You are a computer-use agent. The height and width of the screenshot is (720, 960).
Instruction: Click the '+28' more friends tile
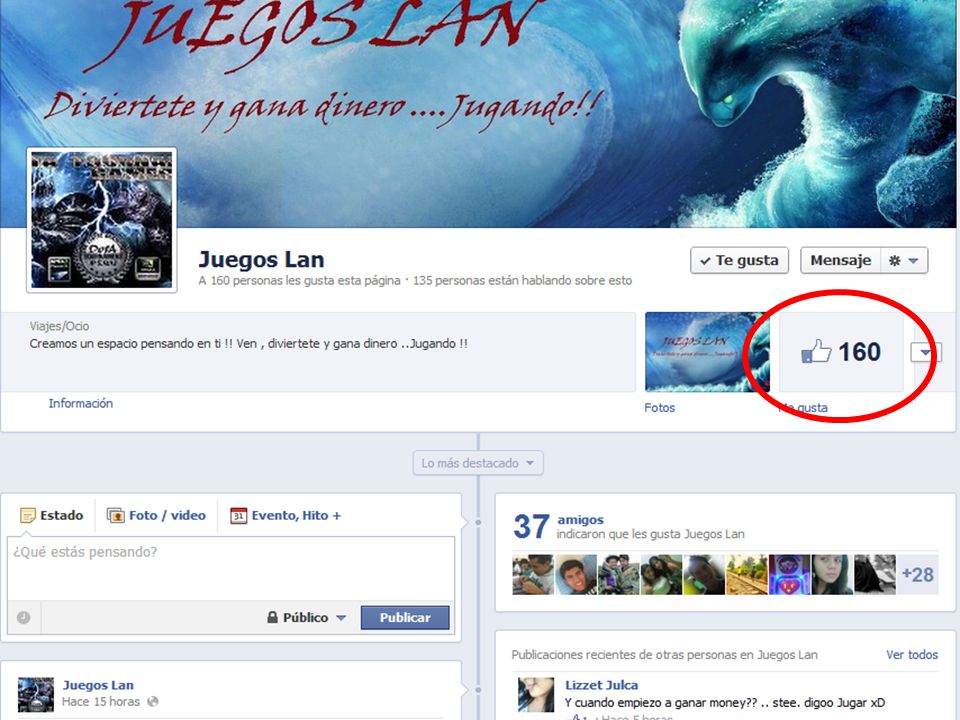(917, 574)
